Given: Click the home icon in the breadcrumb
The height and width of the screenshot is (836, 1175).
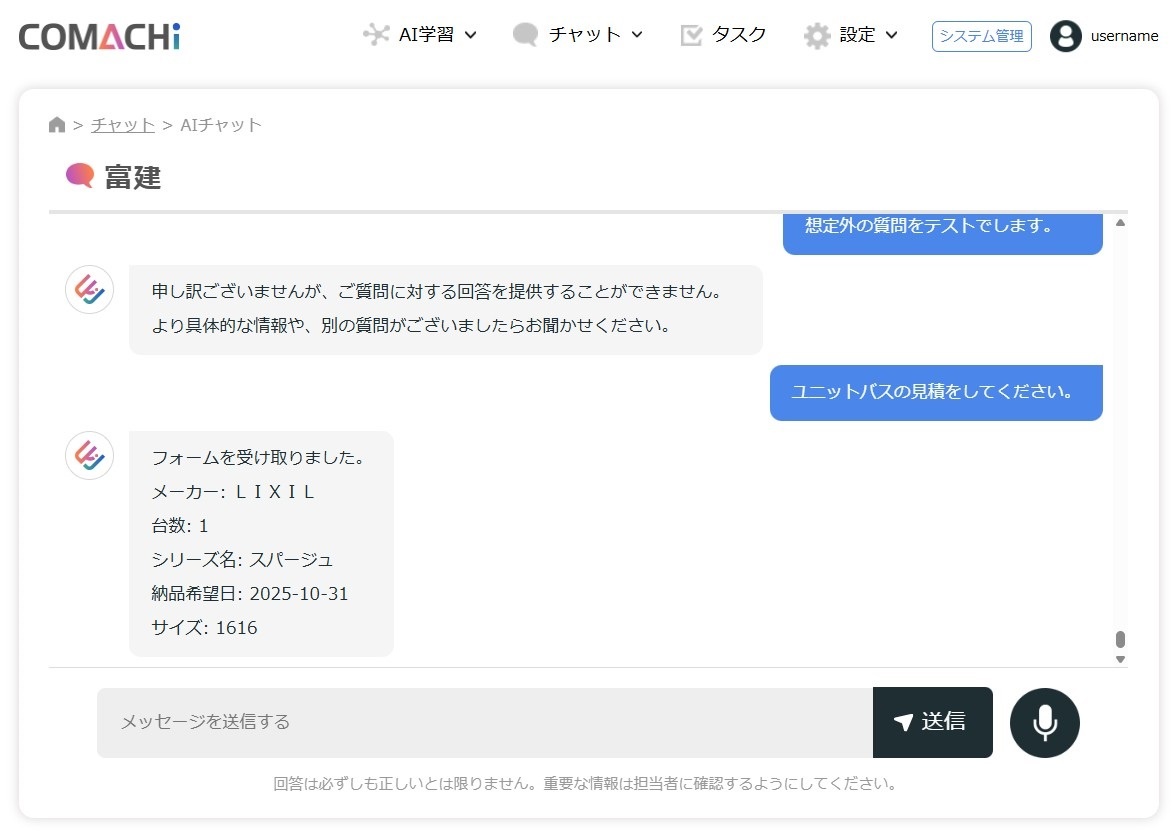Looking at the screenshot, I should 57,124.
